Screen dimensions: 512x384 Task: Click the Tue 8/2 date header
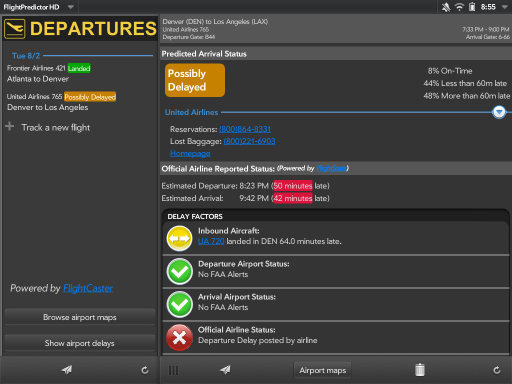coord(26,56)
